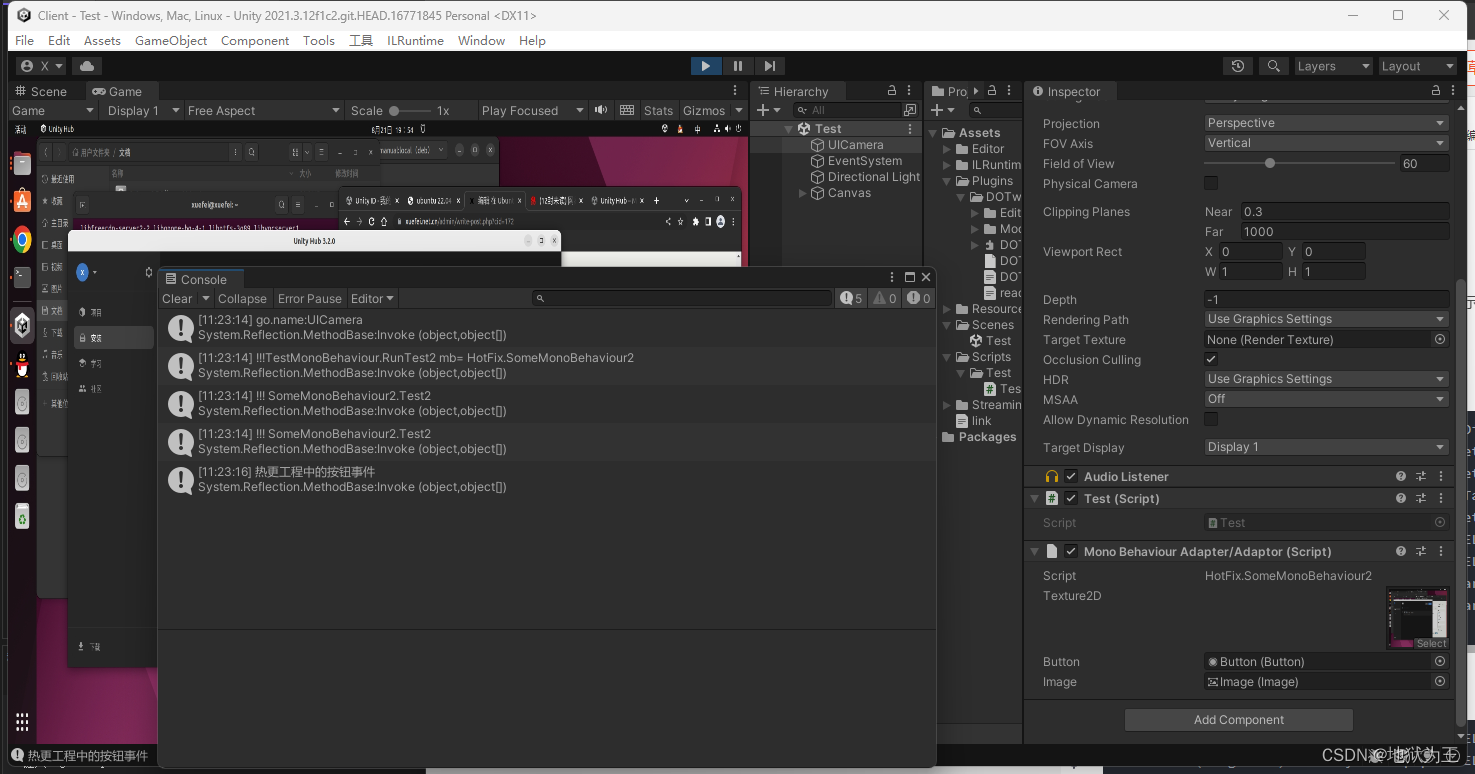Click the Add Component button

[x=1238, y=720]
